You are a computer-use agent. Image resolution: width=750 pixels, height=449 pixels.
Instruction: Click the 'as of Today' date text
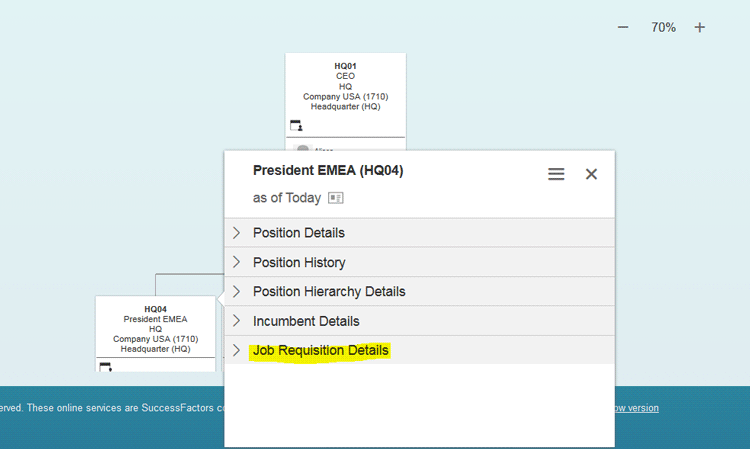(x=286, y=198)
